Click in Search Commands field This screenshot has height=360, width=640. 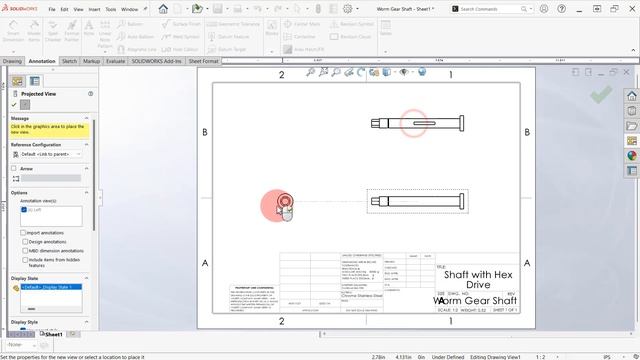click(x=490, y=9)
